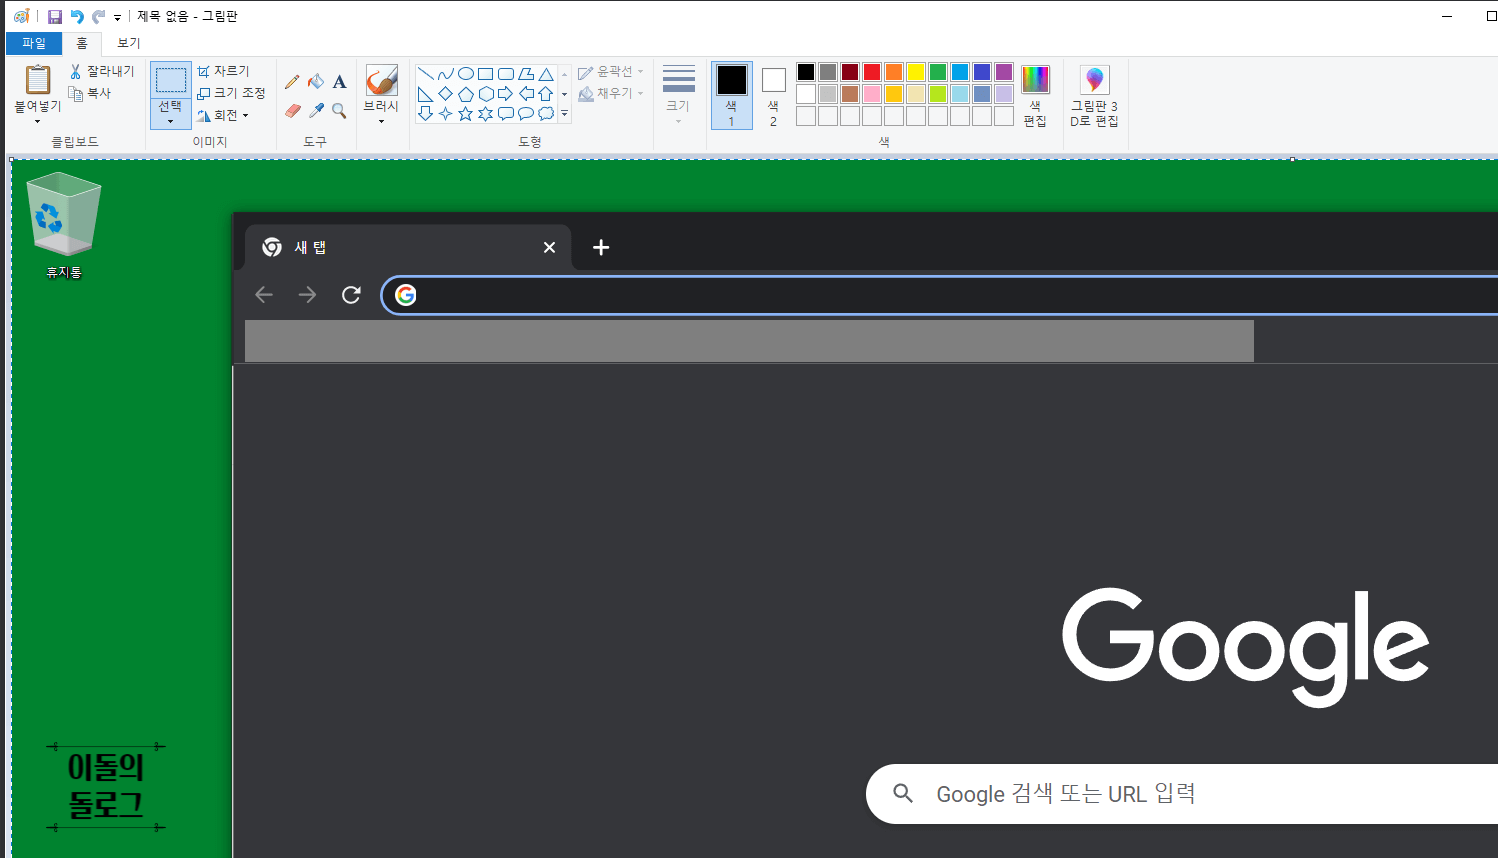Select the Color picker eyedropper tool
The width and height of the screenshot is (1498, 858).
[316, 111]
